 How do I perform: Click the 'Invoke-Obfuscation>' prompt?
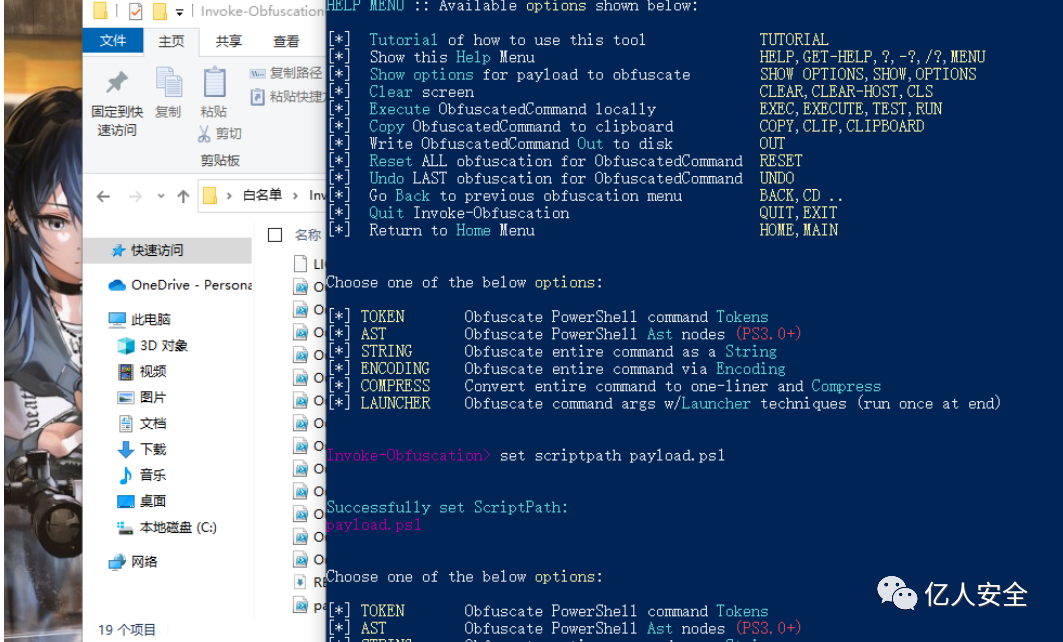[408, 456]
